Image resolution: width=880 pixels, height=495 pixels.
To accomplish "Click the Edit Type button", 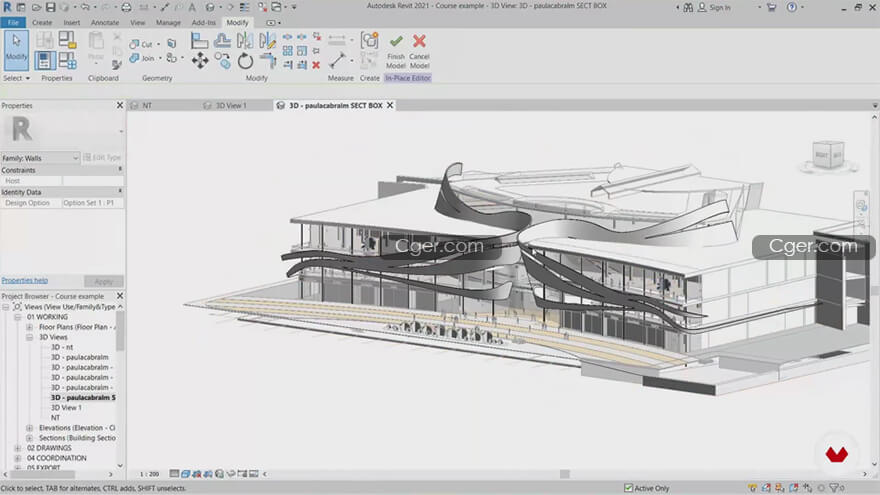I will [x=103, y=158].
